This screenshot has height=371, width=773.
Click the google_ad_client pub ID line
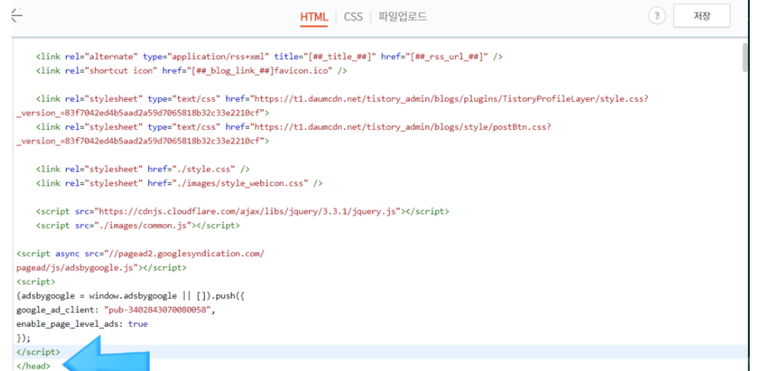[116, 310]
